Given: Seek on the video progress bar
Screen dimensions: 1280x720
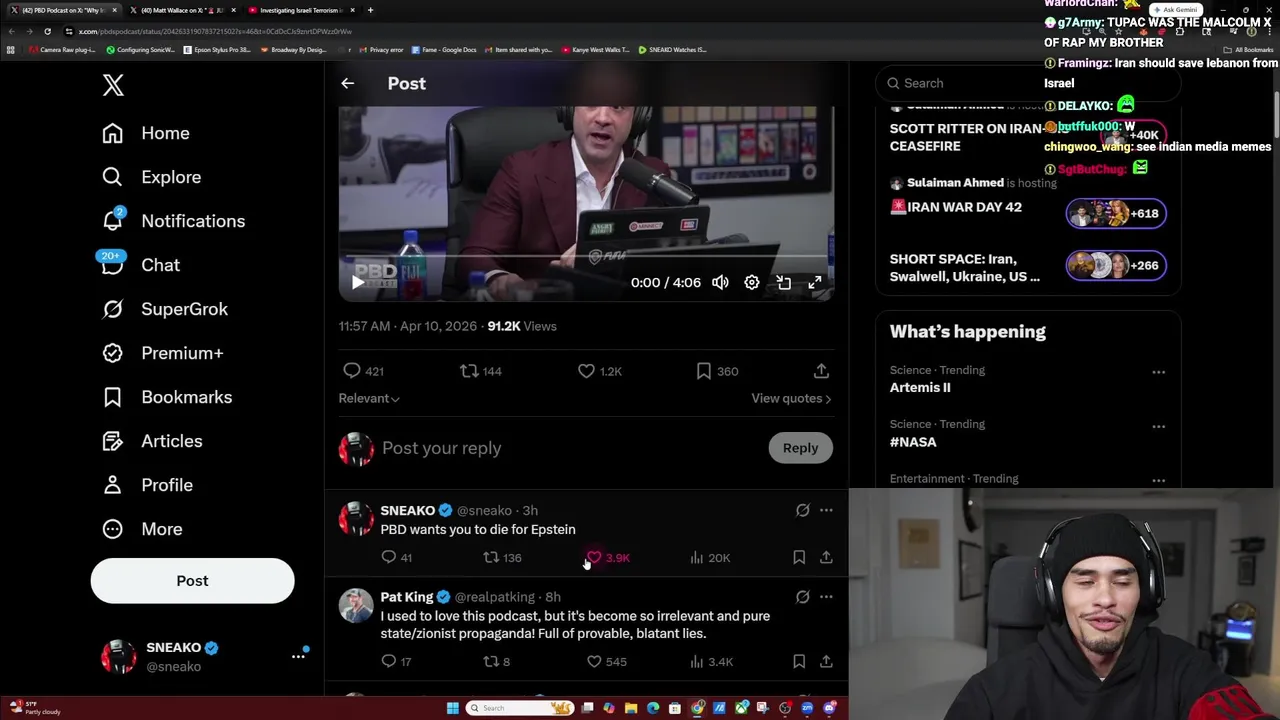Looking at the screenshot, I should [586, 258].
